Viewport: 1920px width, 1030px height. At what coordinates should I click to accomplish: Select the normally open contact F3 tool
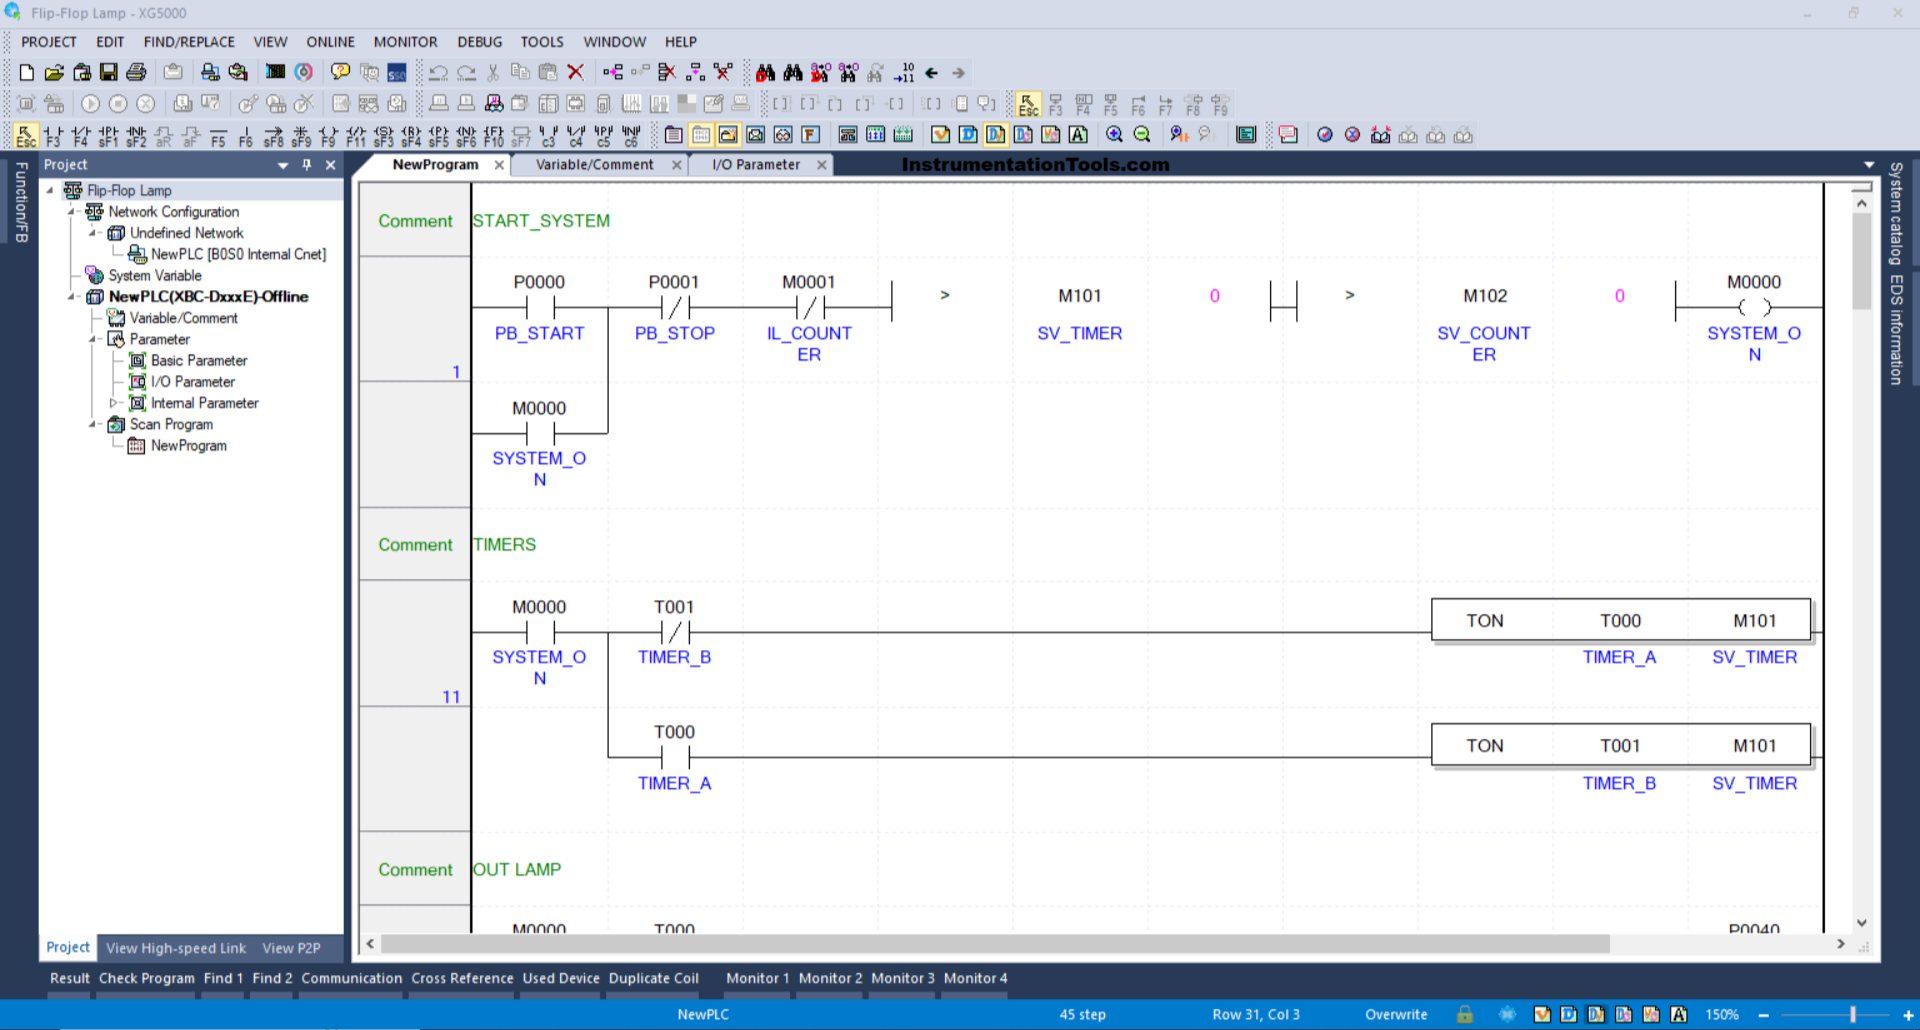tap(53, 135)
